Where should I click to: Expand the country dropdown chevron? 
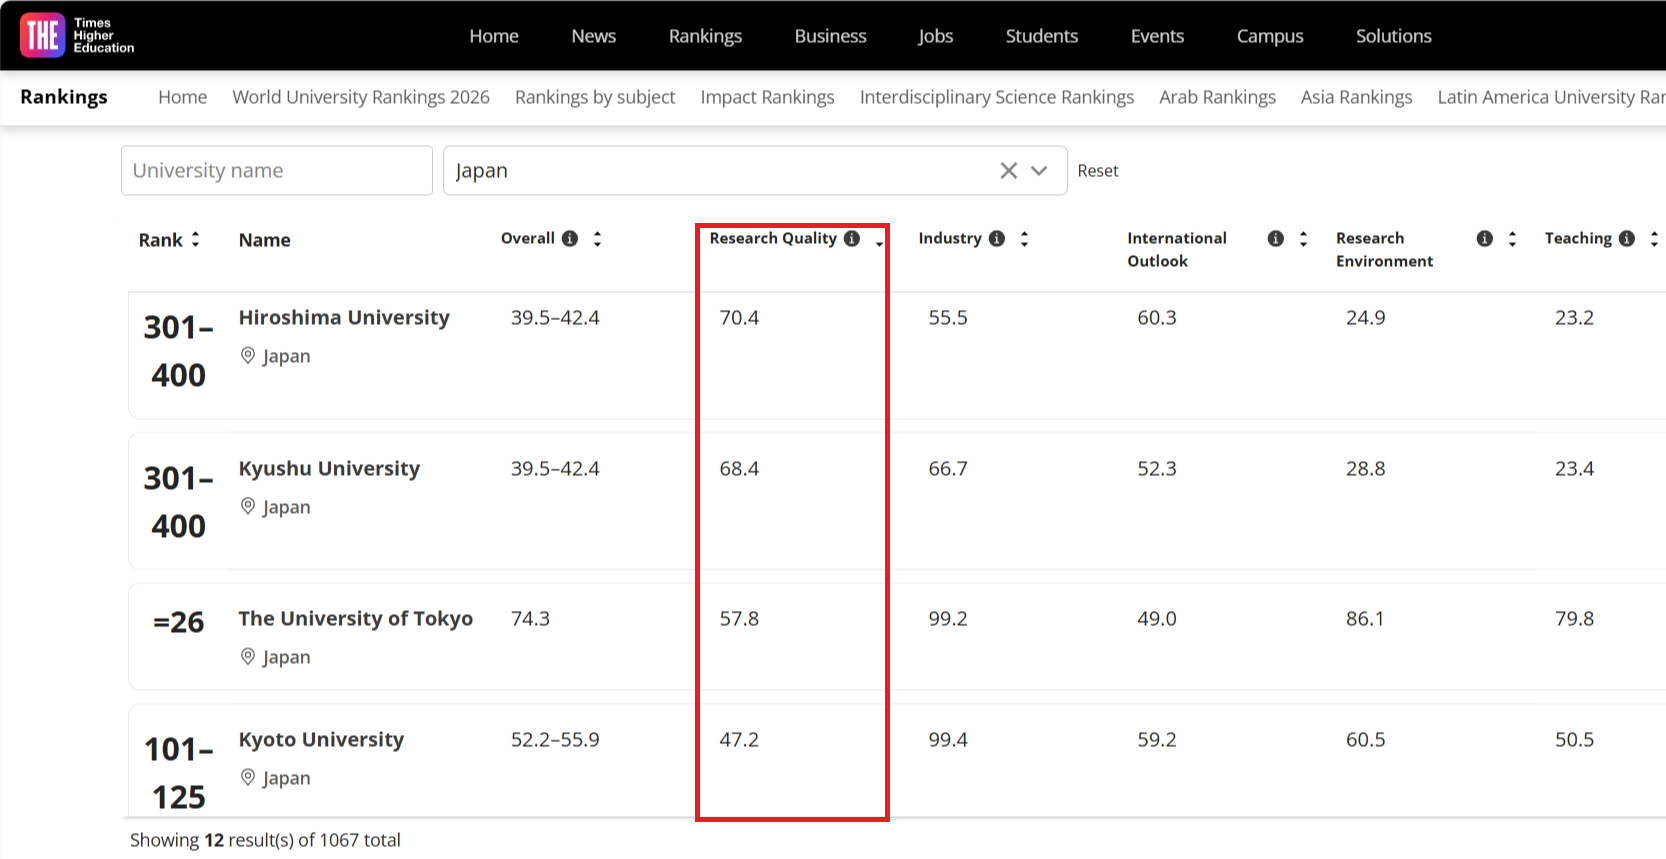(x=1040, y=171)
